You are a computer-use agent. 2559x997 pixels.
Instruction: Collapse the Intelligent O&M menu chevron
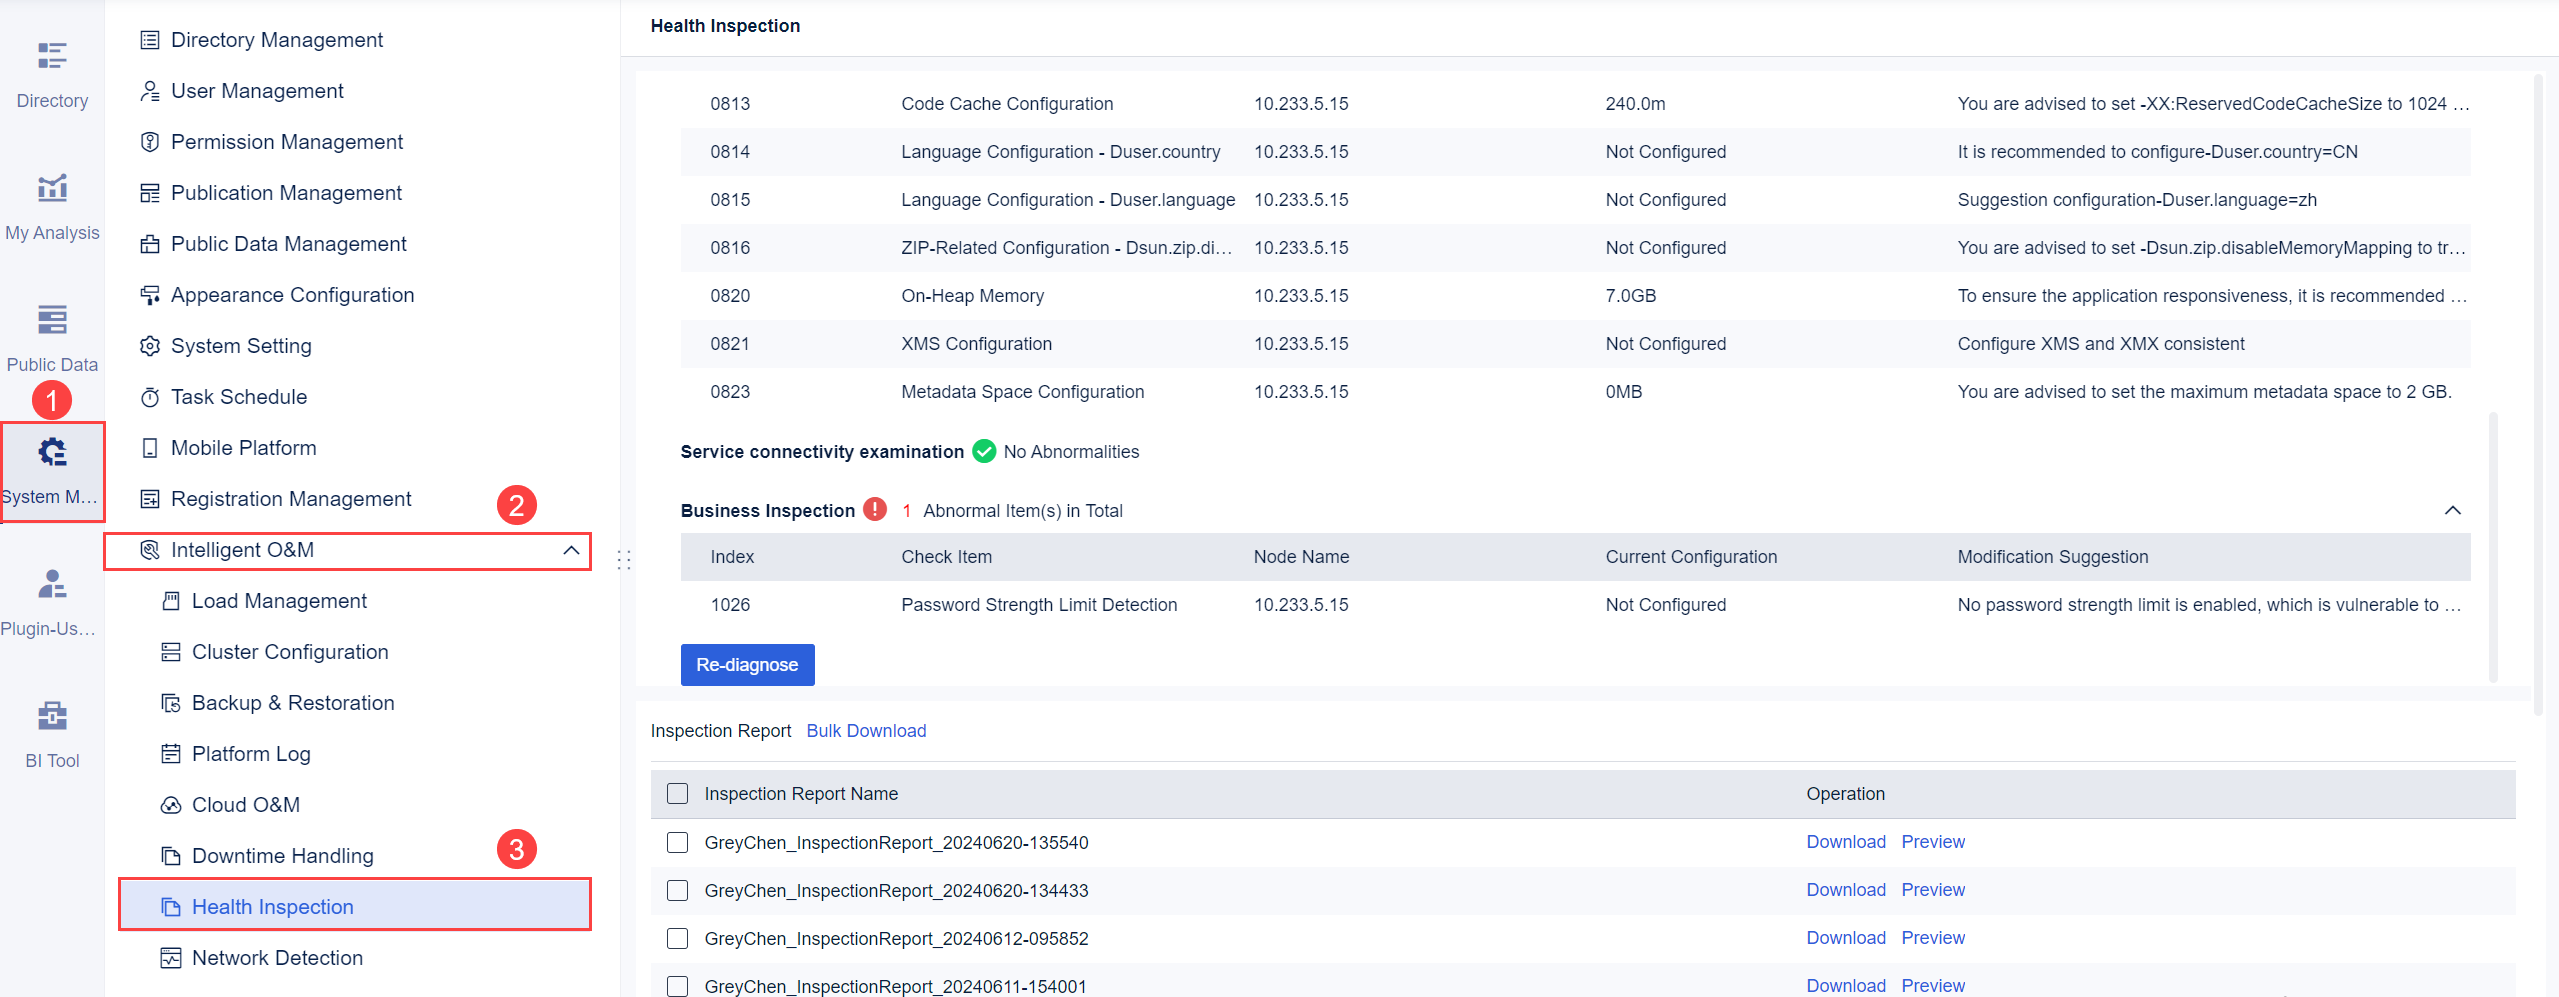point(571,550)
